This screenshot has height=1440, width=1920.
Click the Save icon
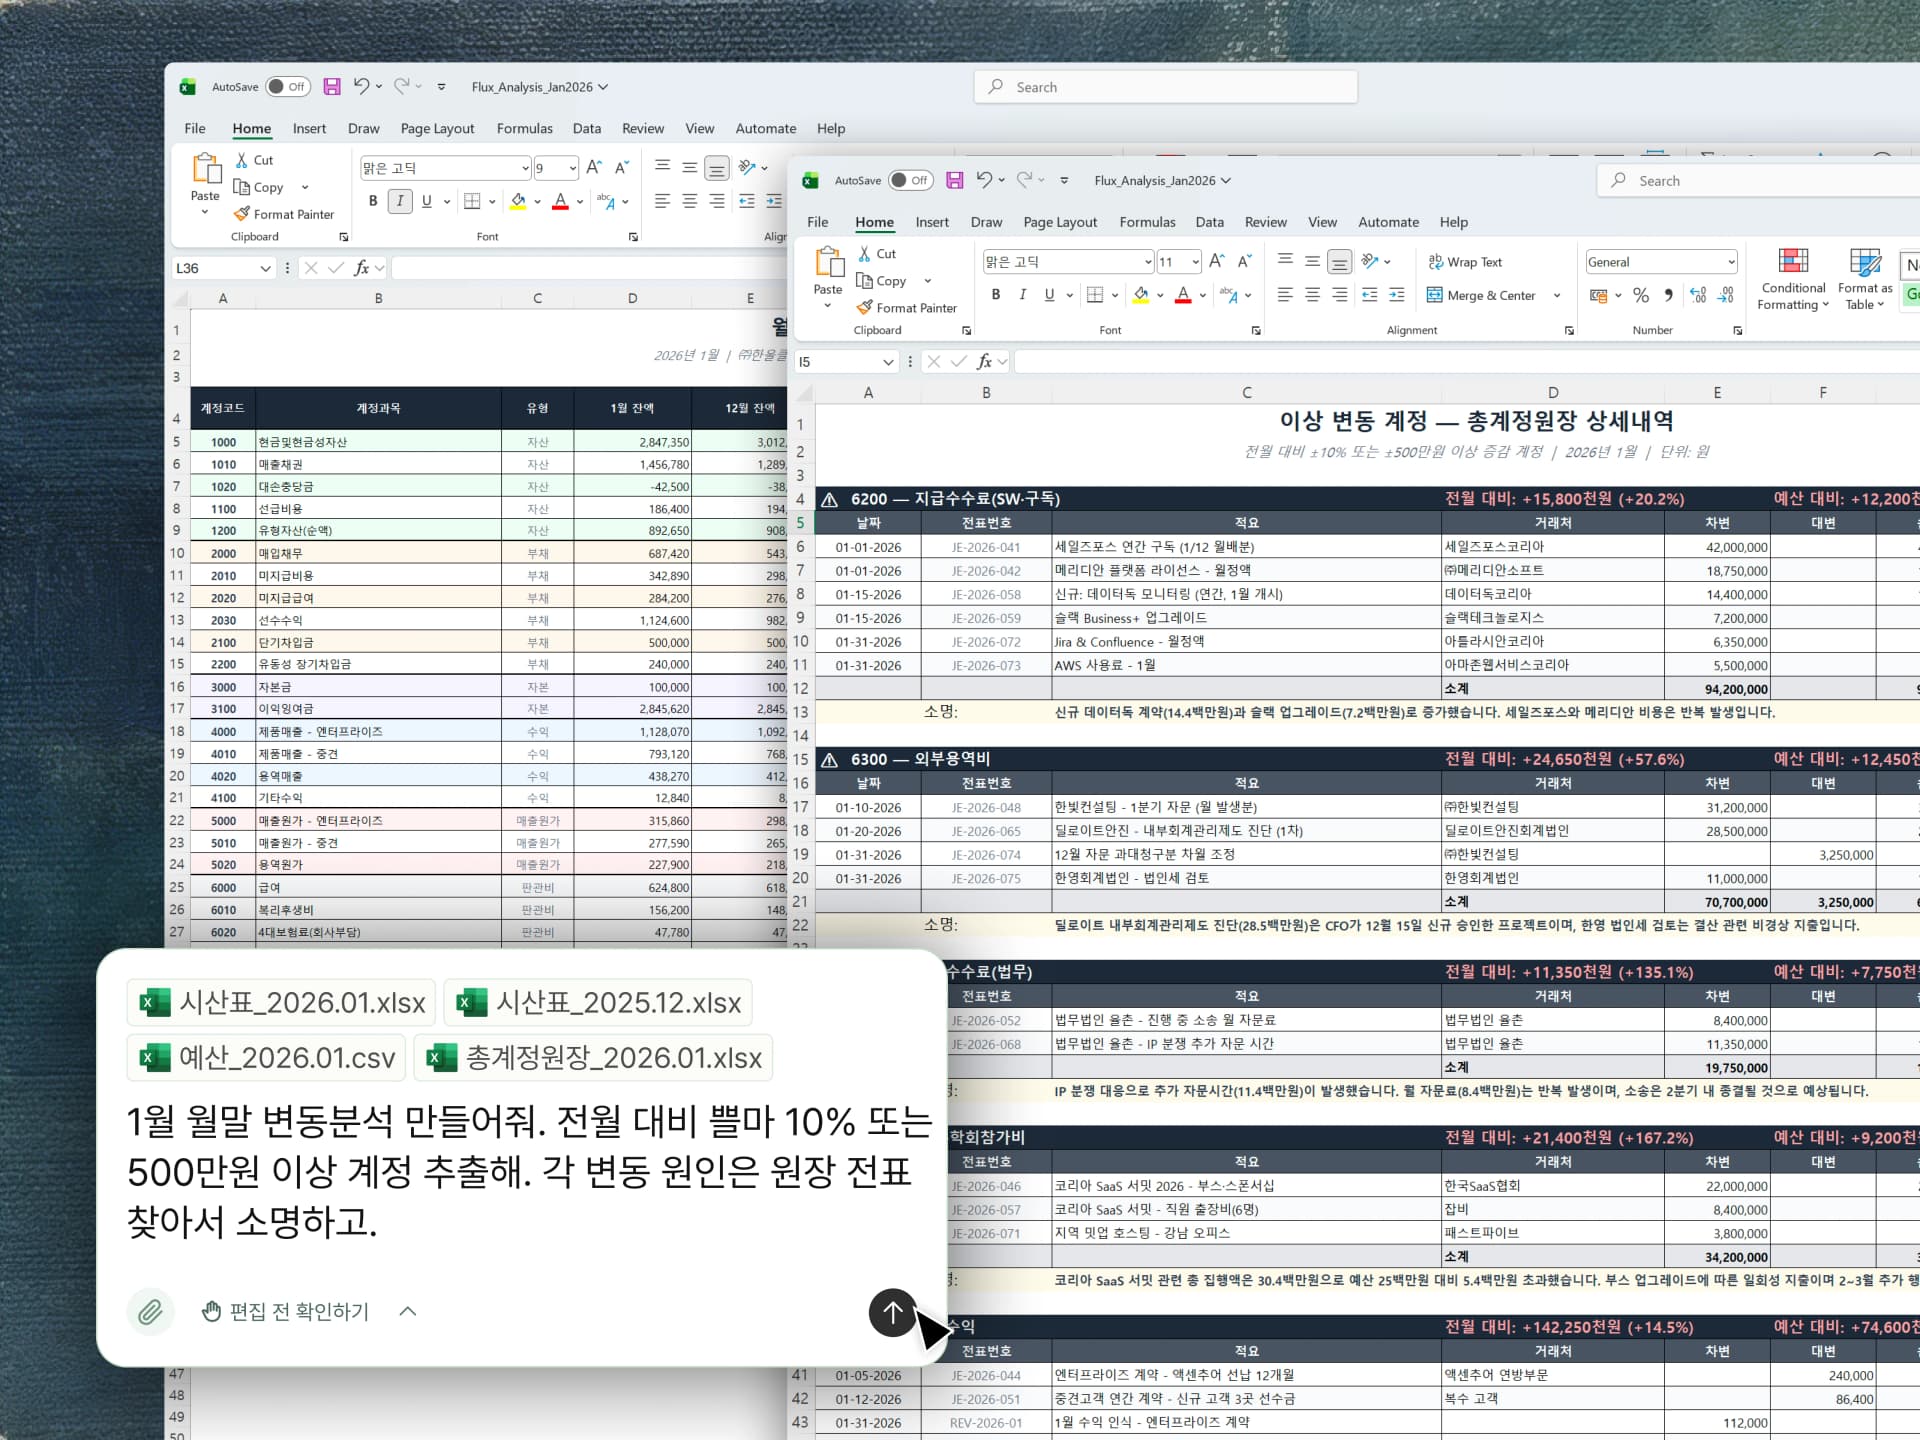[955, 180]
